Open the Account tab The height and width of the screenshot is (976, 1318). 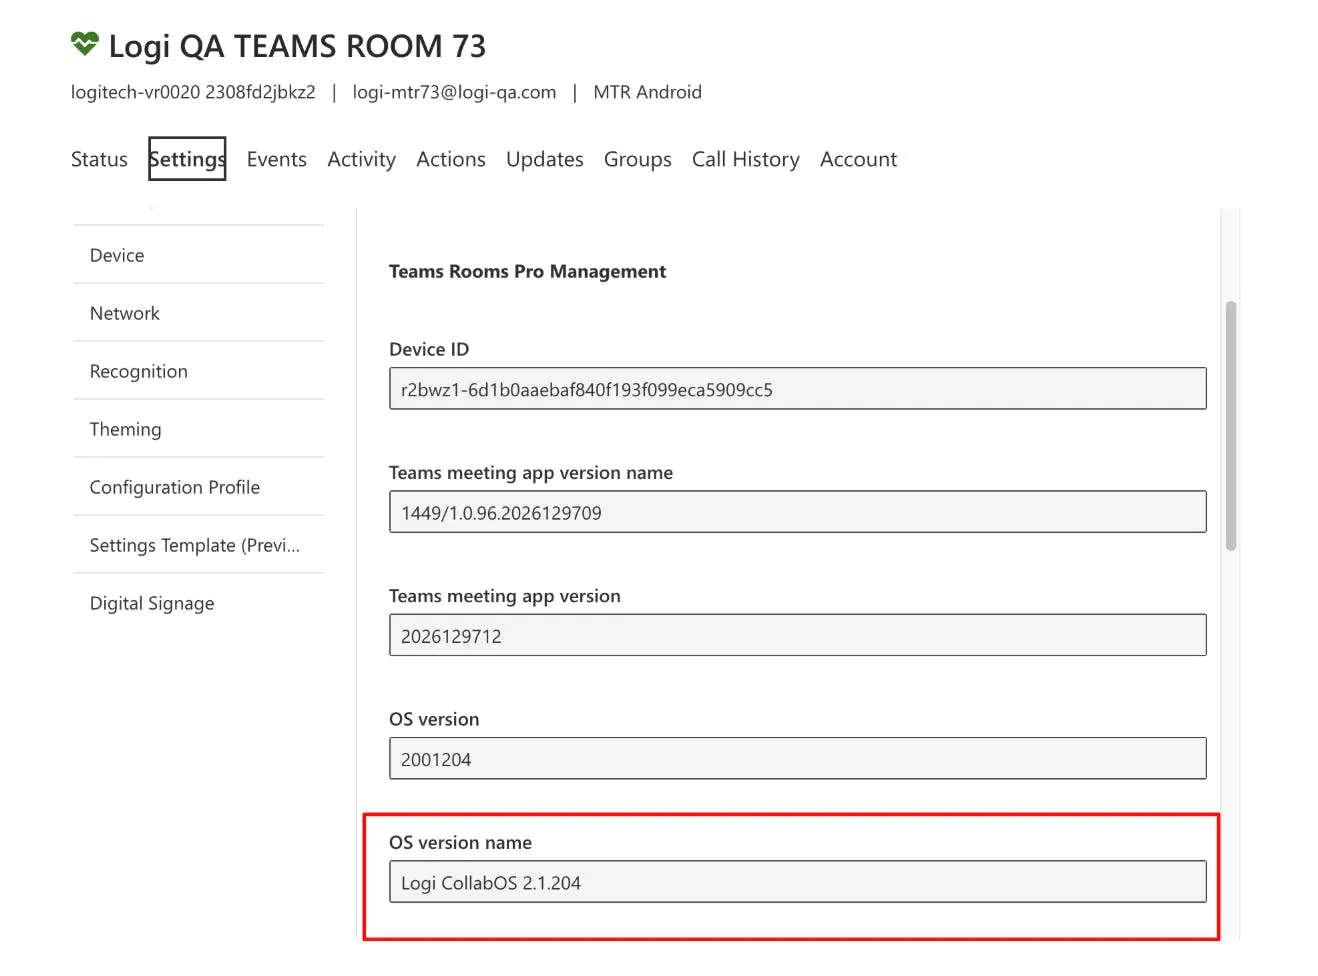click(858, 159)
